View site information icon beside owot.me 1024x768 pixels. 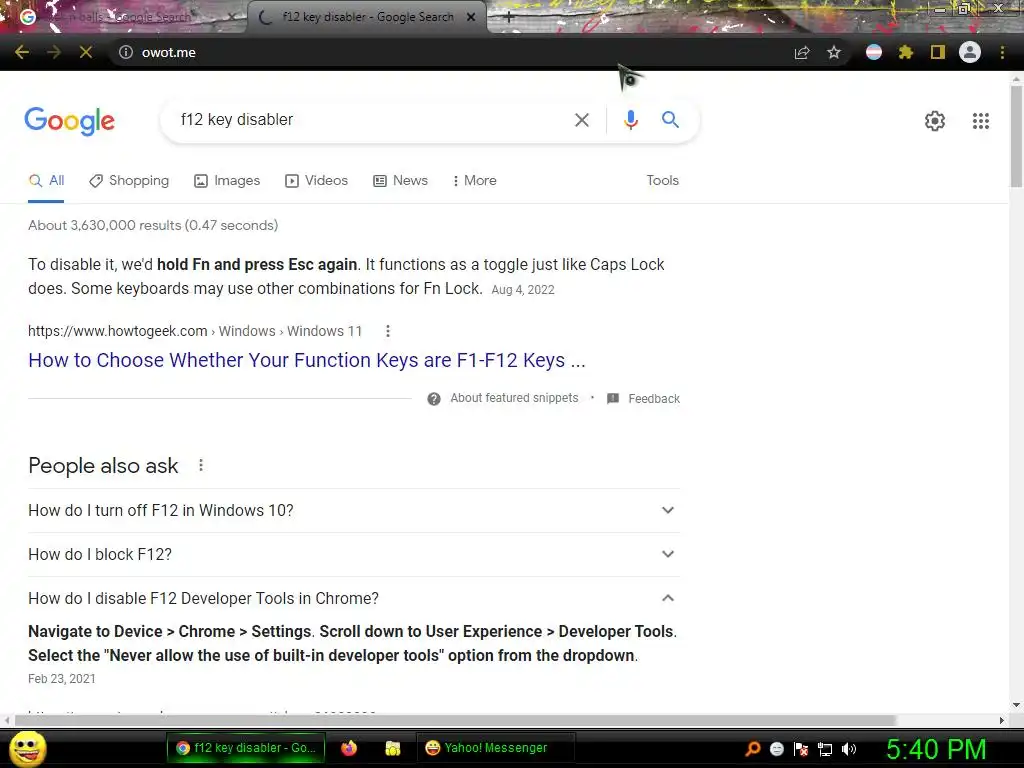click(125, 52)
